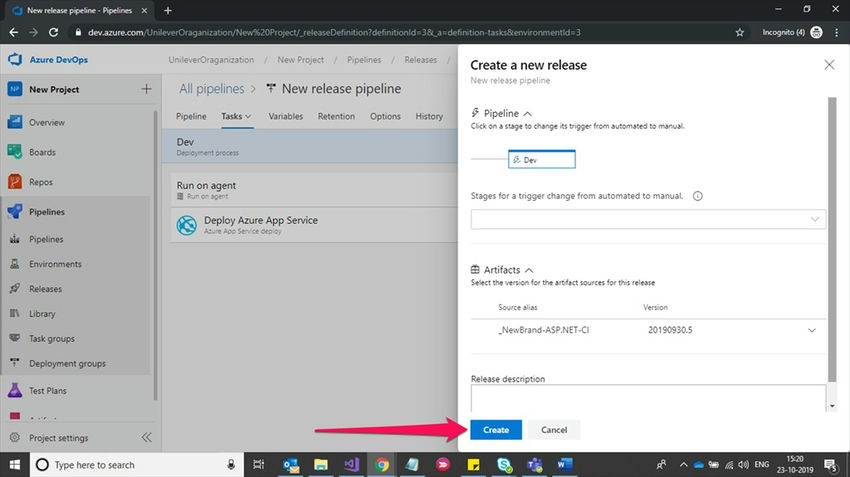
Task: Click the release panel vertical scrollbar
Action: (832, 240)
